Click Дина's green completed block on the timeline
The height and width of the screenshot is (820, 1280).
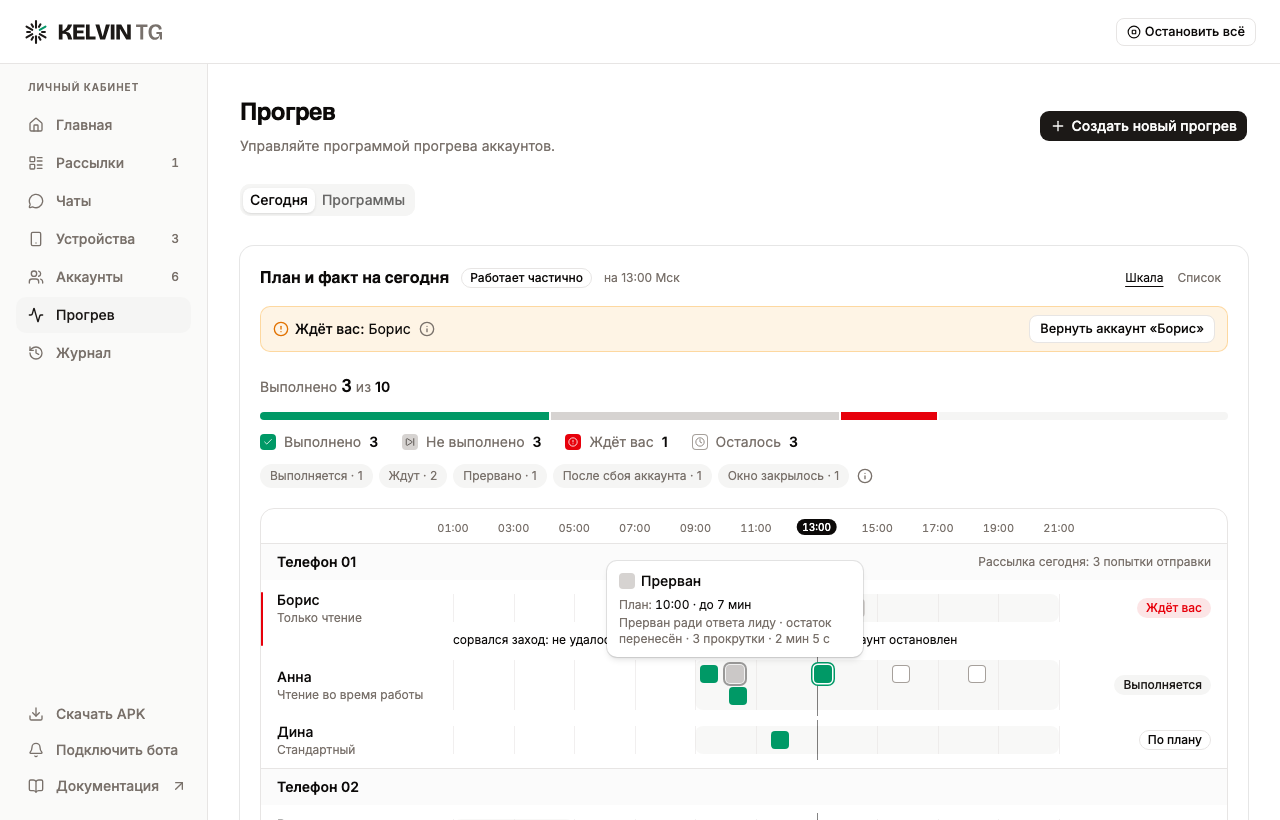(x=780, y=740)
